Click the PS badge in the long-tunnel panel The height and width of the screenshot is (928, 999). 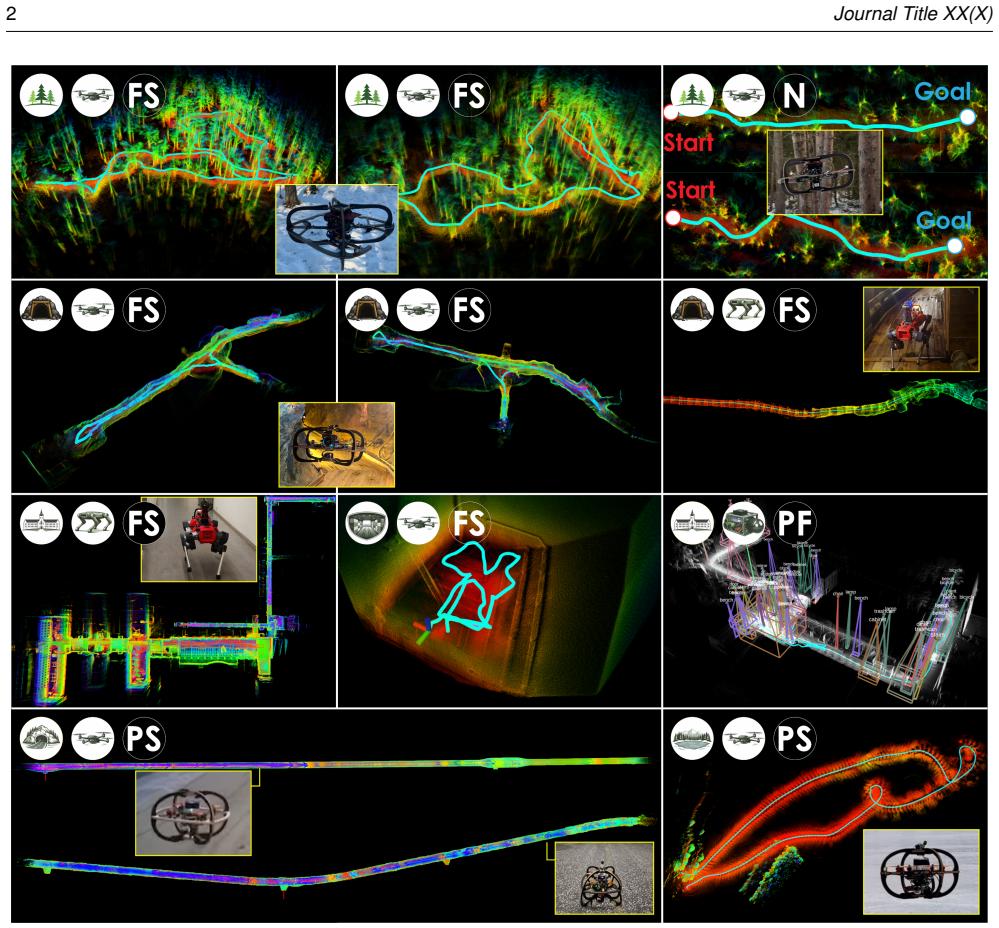coord(144,738)
